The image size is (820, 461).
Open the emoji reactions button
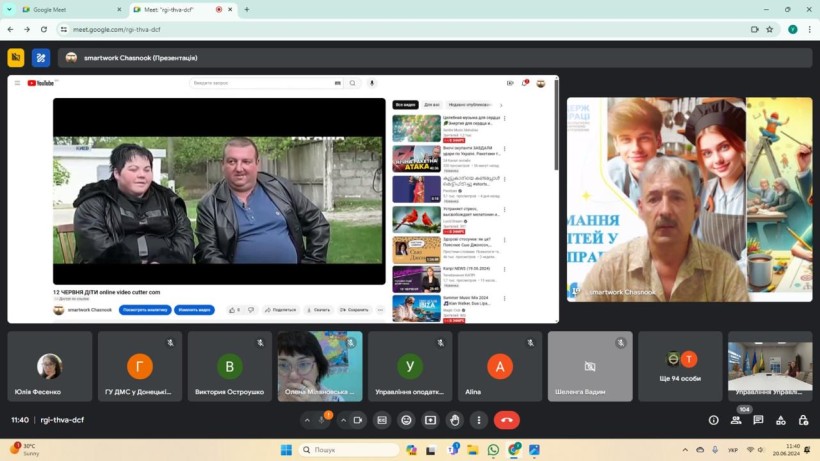tap(406, 420)
